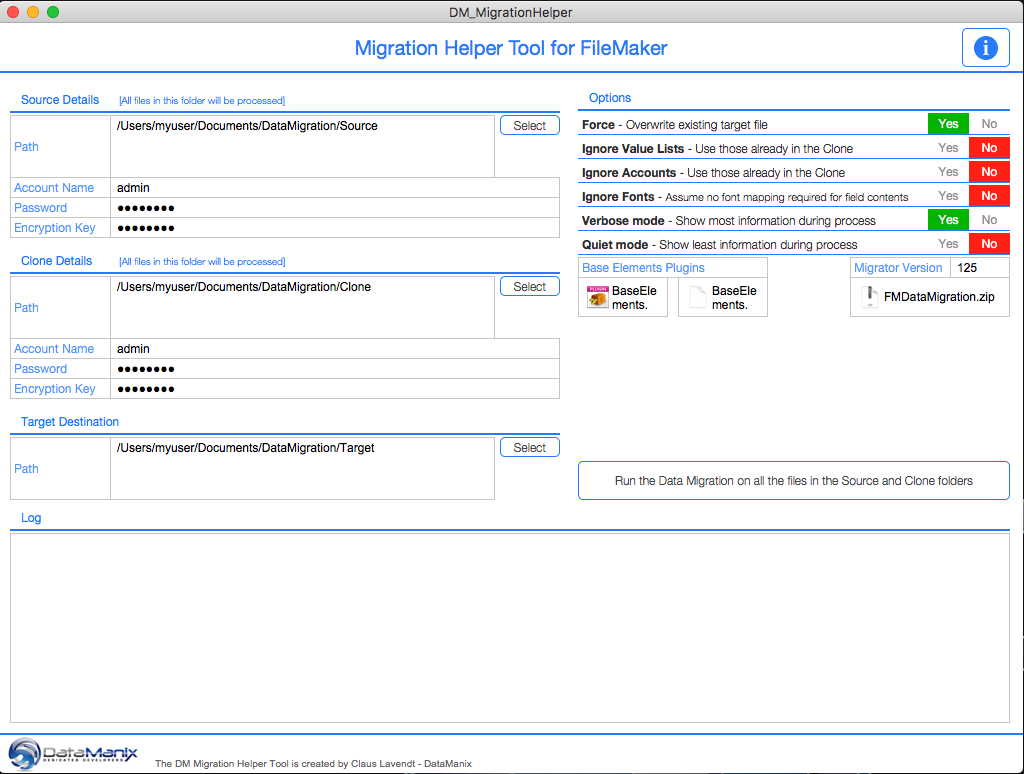Viewport: 1024px width, 774px height.
Task: Click the Clone Account Name field
Action: pos(335,349)
